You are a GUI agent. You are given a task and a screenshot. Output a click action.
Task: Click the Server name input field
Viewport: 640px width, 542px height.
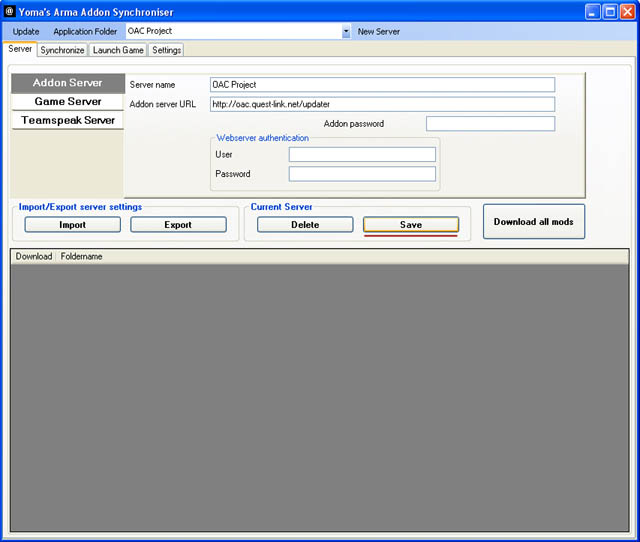[x=382, y=85]
